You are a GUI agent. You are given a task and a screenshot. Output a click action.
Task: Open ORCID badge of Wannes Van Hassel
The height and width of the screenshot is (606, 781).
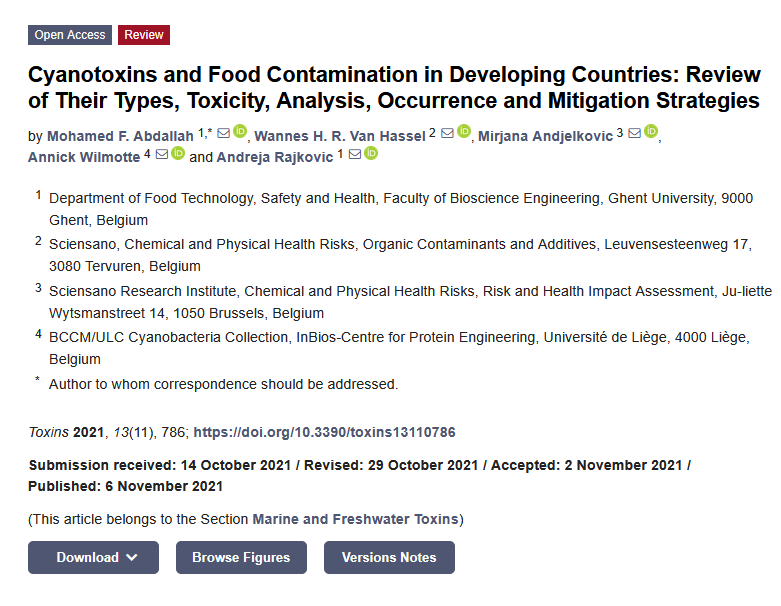pos(464,132)
